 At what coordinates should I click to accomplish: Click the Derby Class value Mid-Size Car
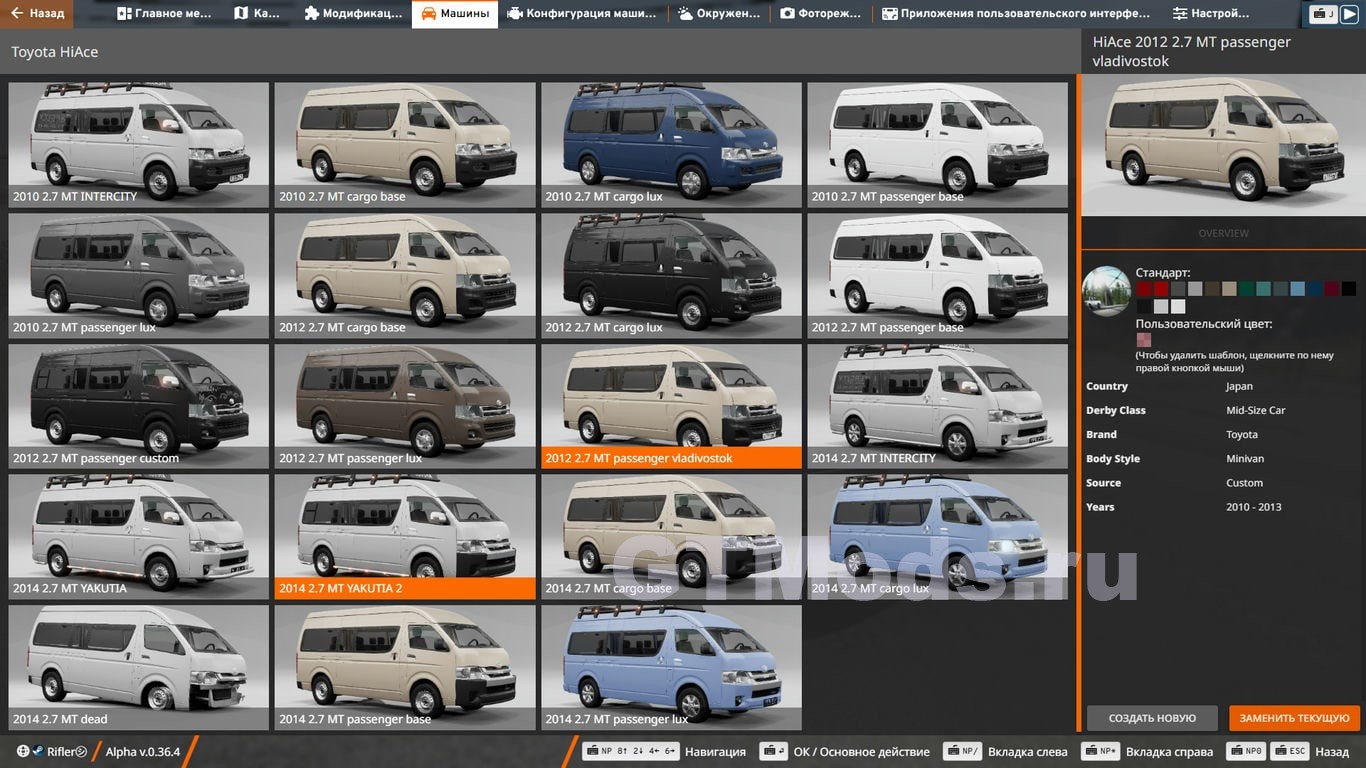coord(1256,410)
